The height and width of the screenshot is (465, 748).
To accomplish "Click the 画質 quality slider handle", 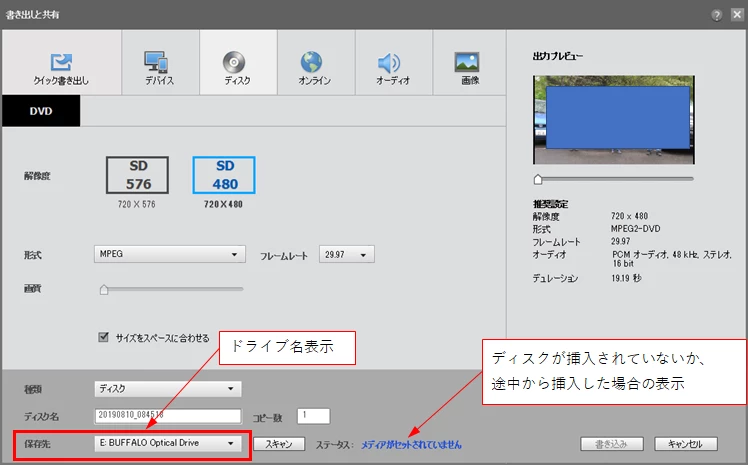I will point(104,289).
